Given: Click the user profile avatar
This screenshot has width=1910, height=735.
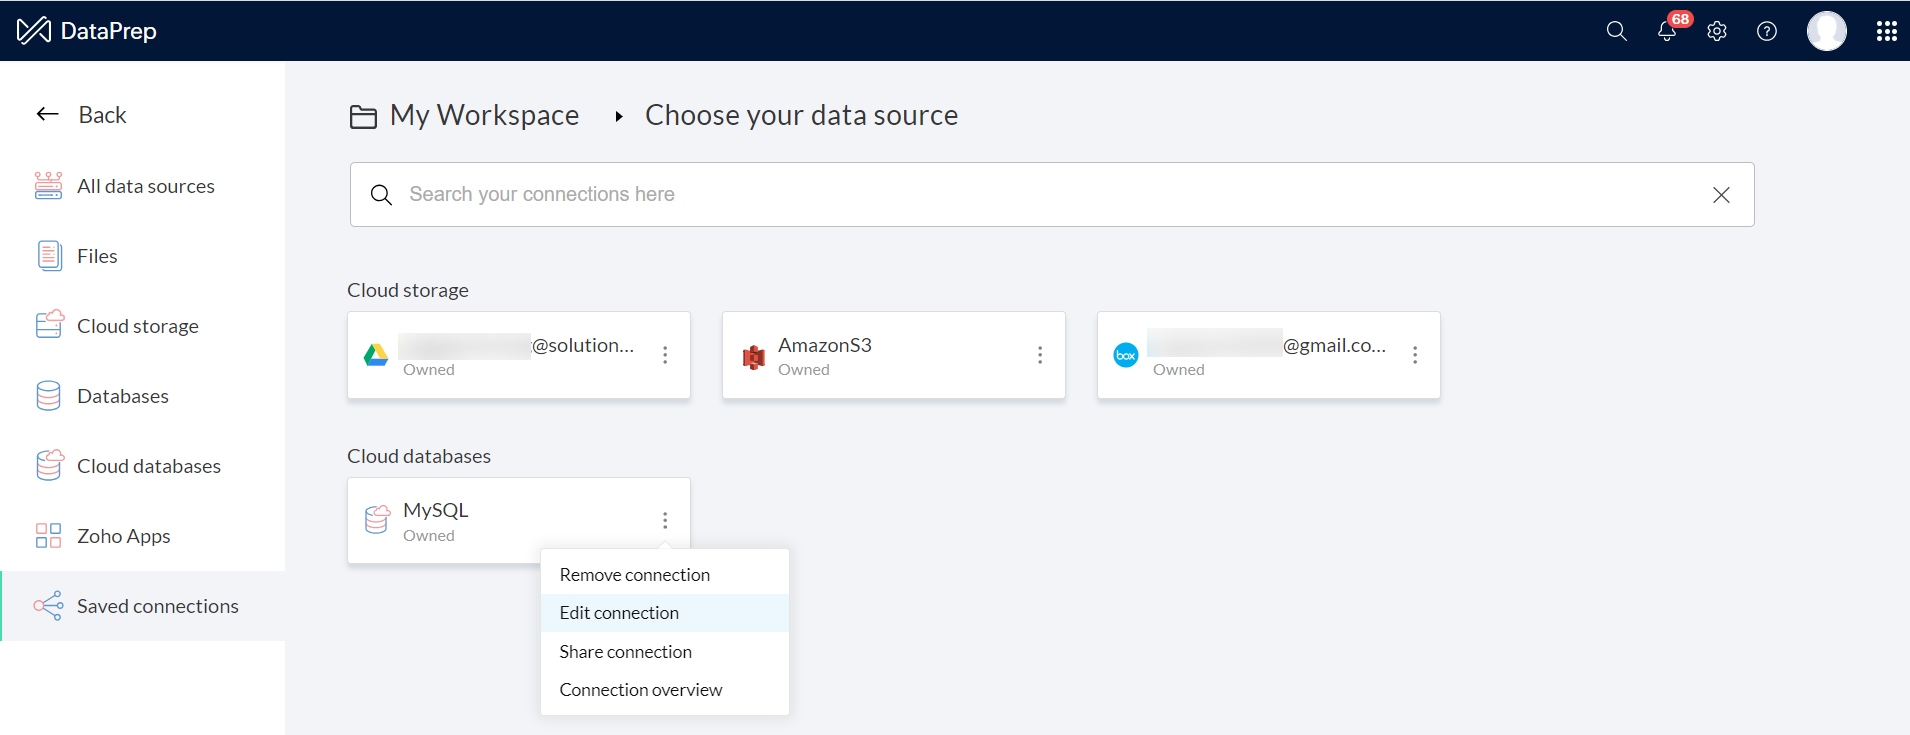Looking at the screenshot, I should click(1826, 31).
